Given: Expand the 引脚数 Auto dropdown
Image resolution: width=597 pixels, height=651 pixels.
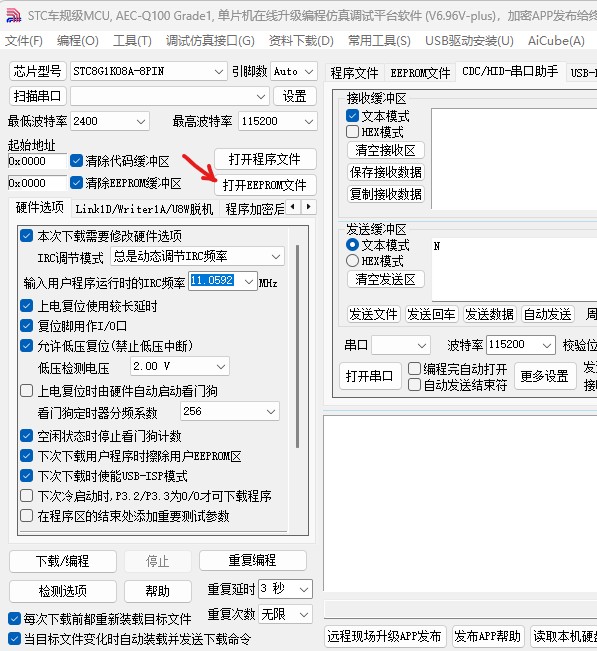Looking at the screenshot, I should (308, 71).
